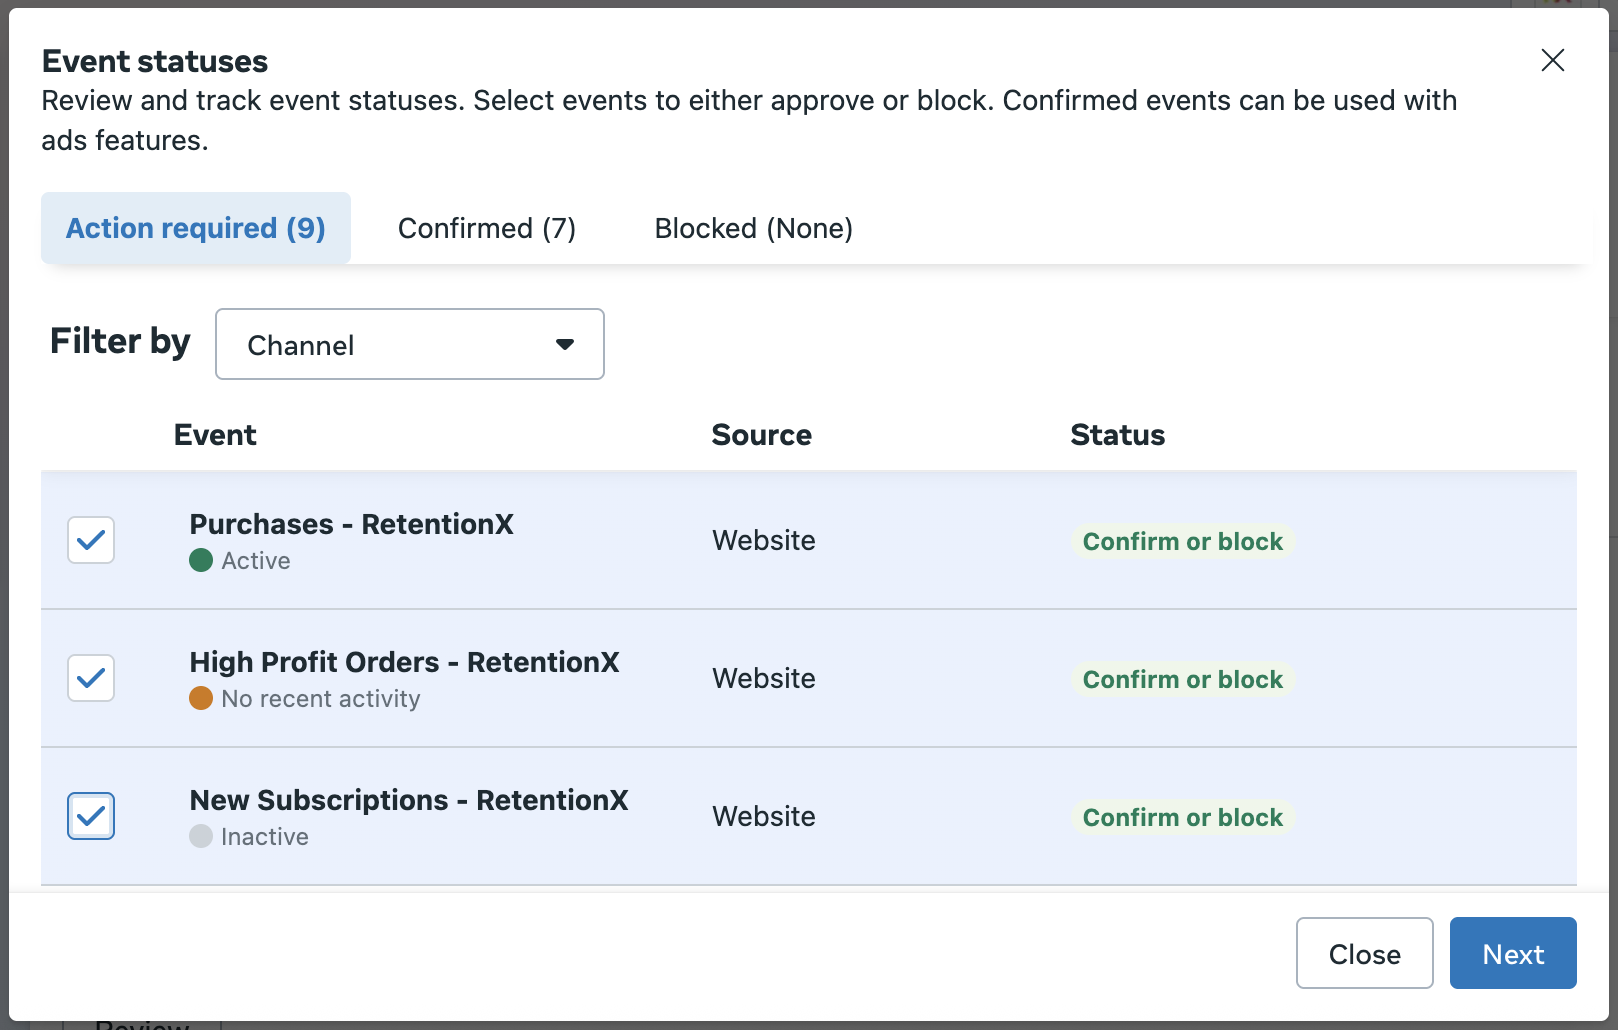
Task: Click the Event column header
Action: click(215, 435)
